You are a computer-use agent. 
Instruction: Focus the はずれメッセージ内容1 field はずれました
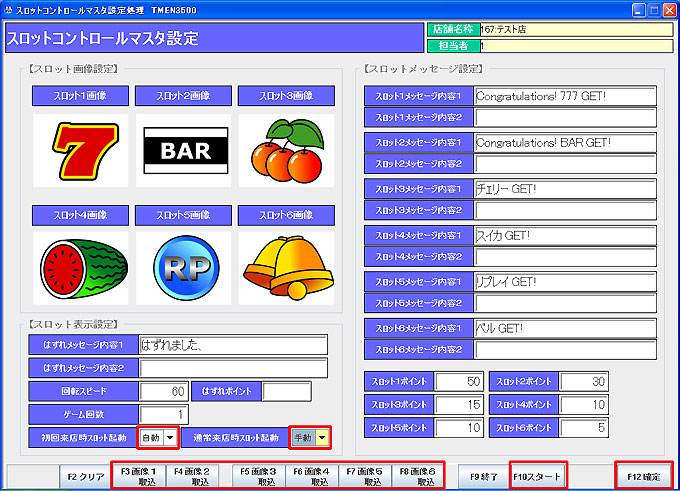pyautogui.click(x=233, y=345)
